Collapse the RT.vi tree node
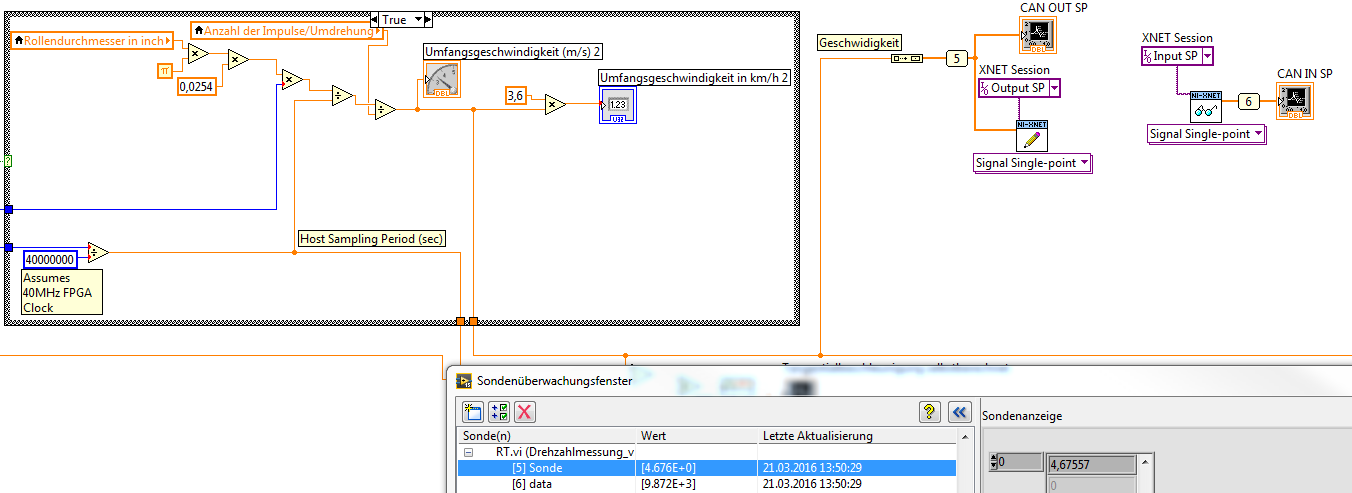This screenshot has width=1352, height=493. [x=468, y=452]
